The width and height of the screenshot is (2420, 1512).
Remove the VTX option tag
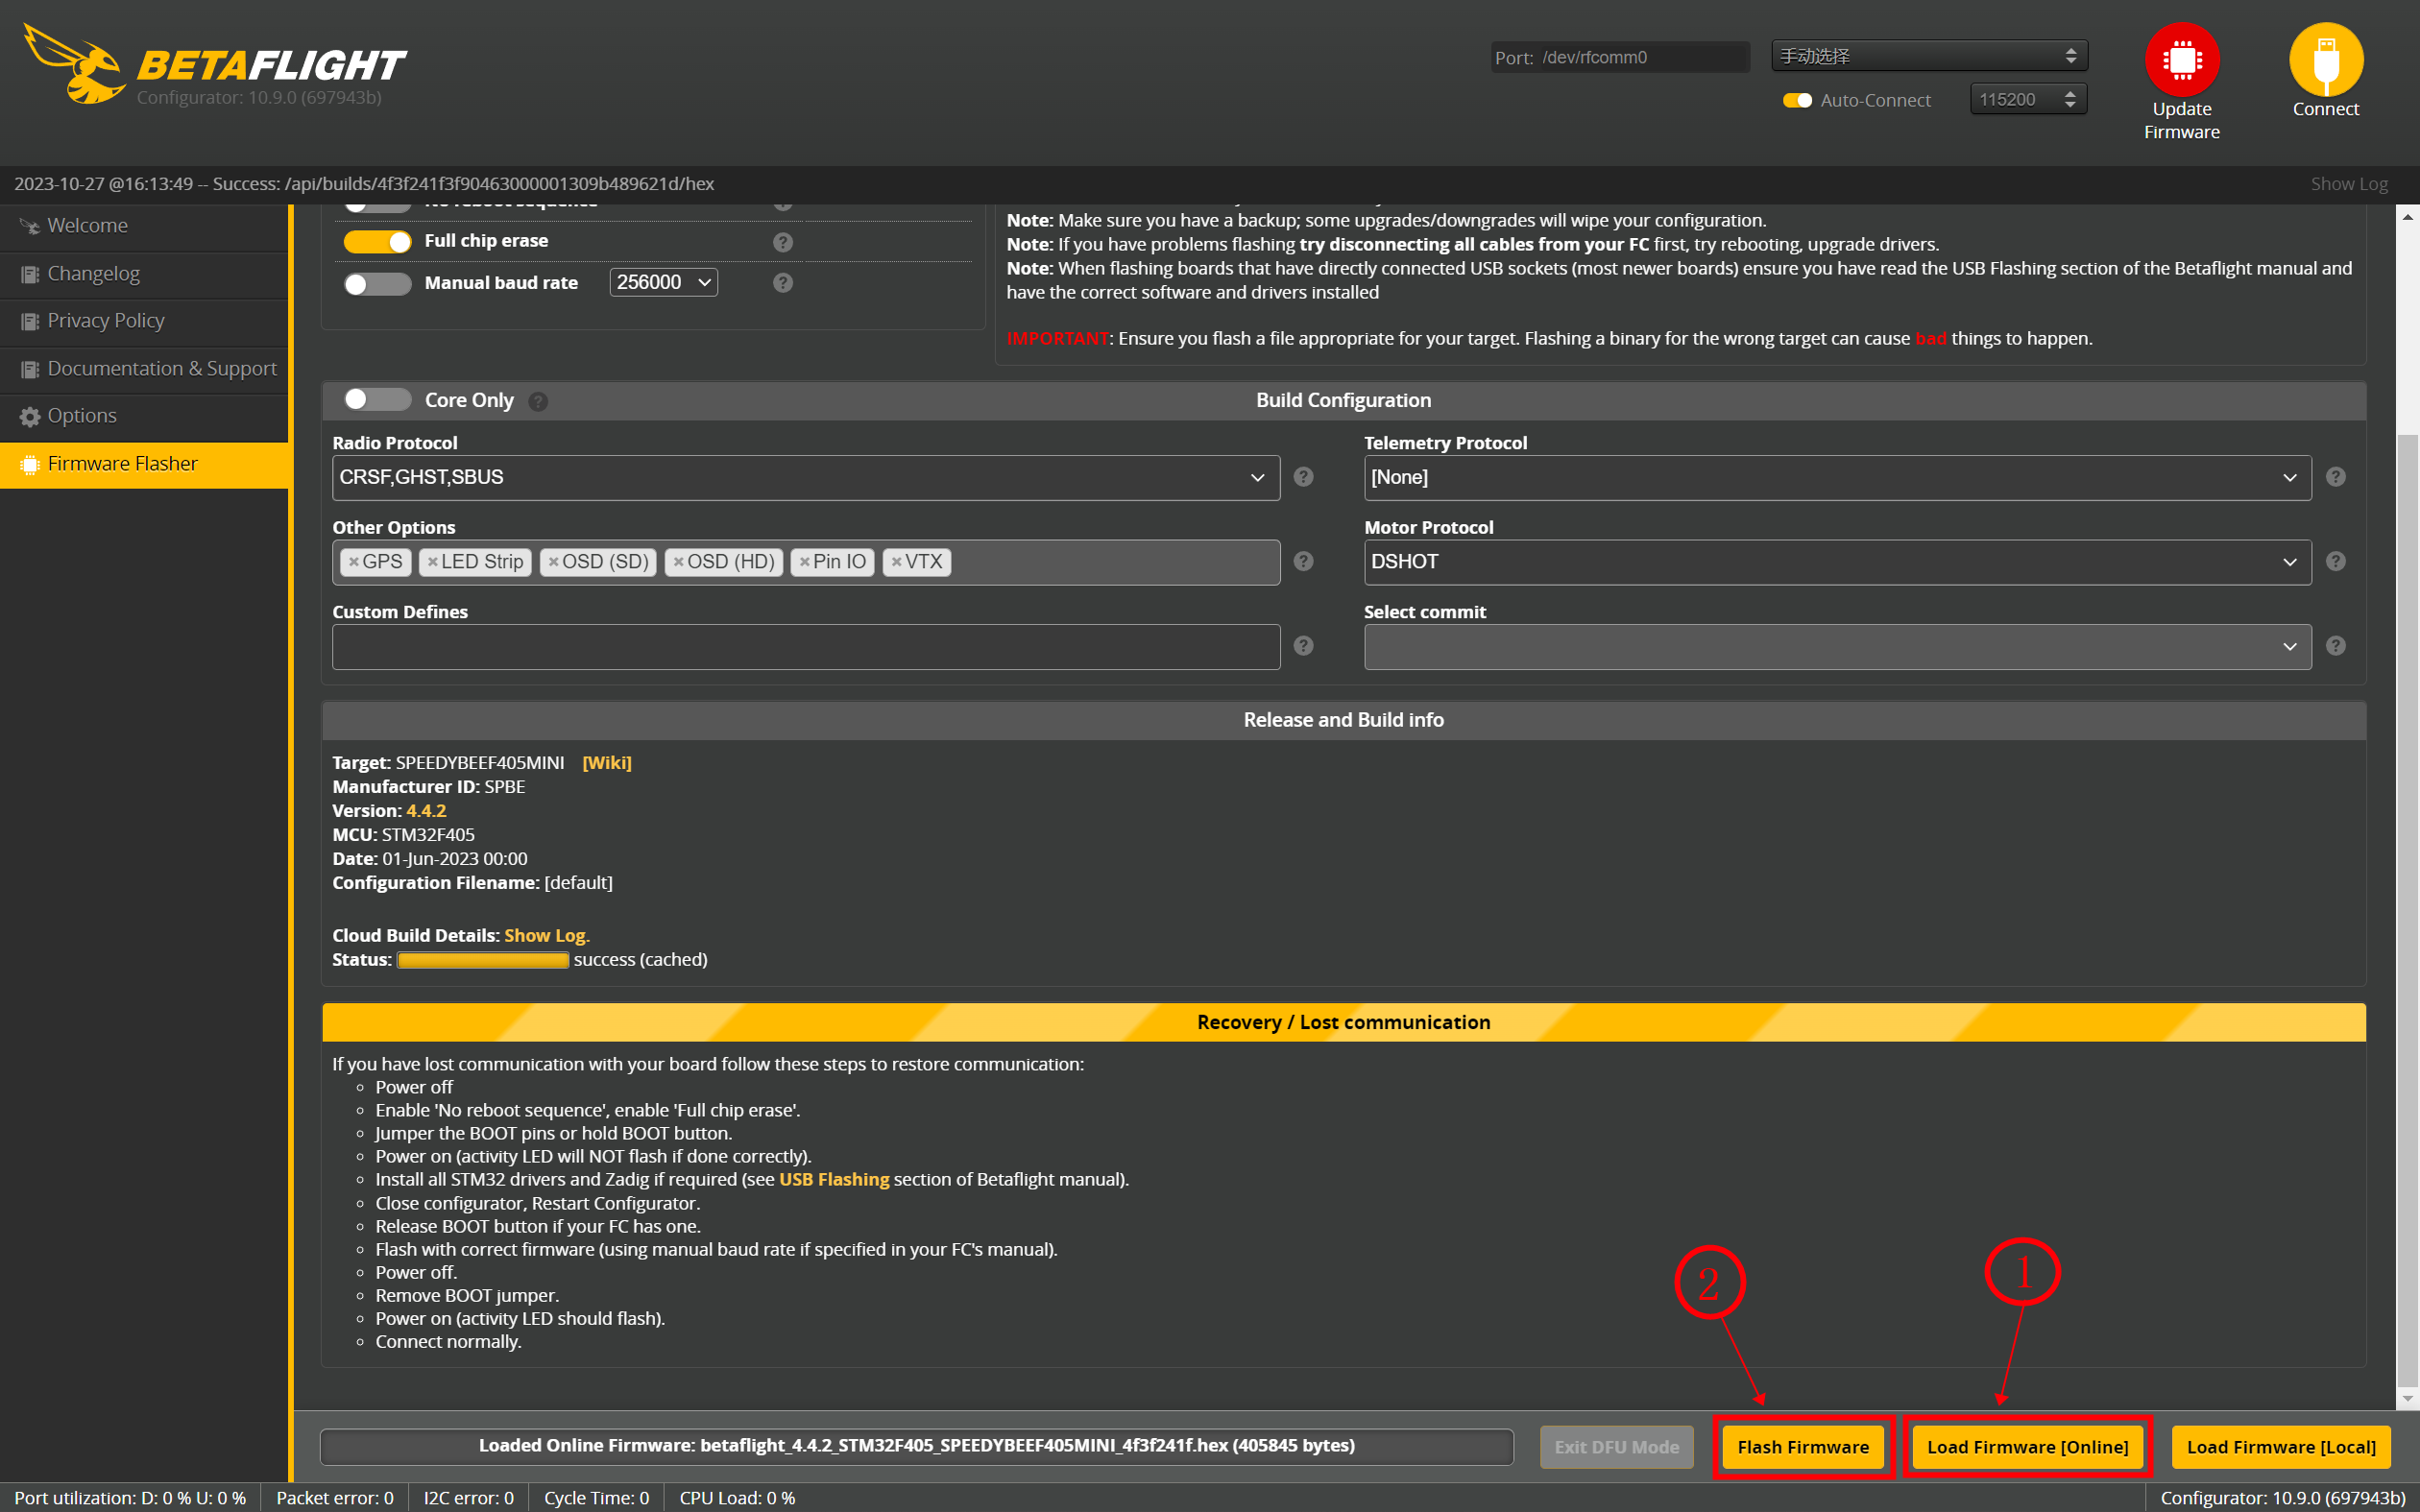(896, 562)
